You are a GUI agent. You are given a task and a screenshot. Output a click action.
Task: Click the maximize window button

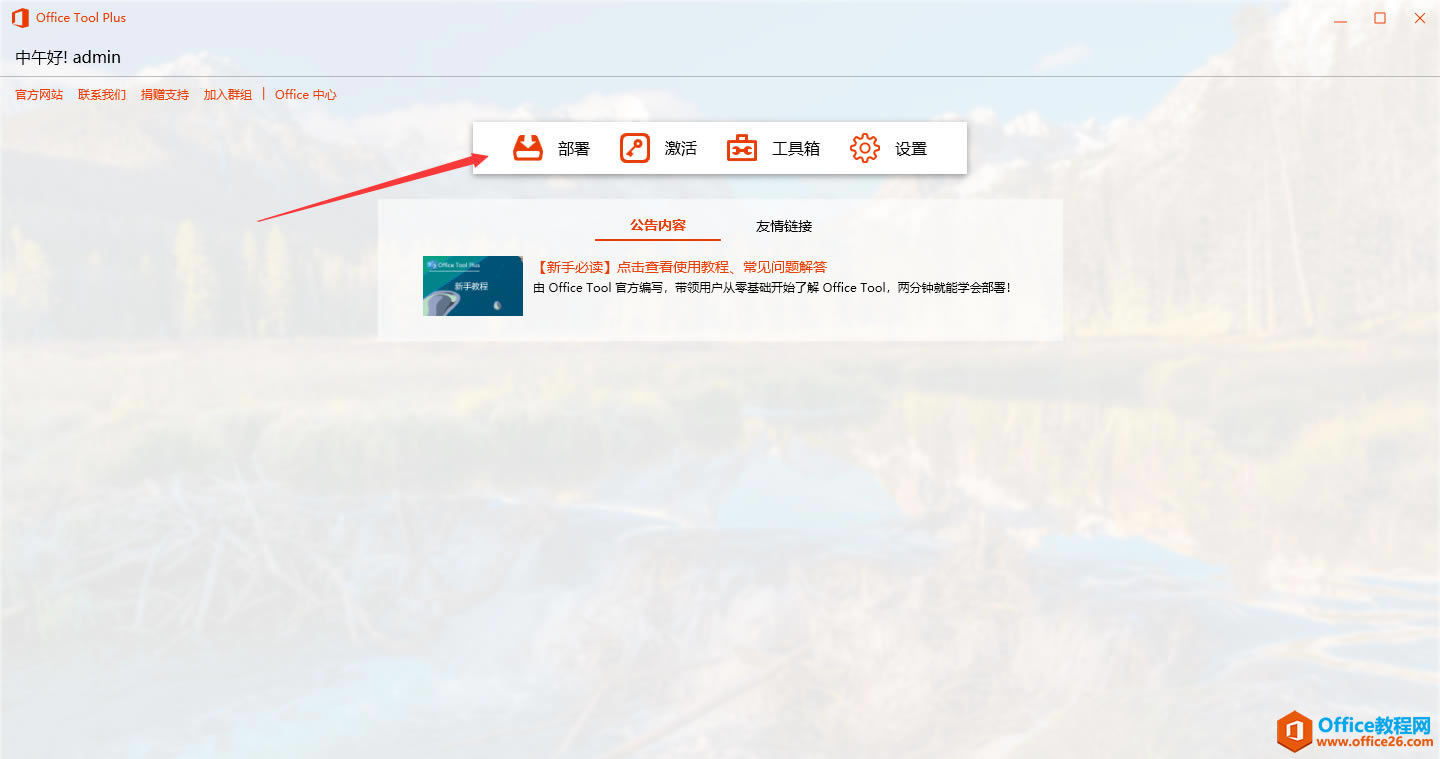pyautogui.click(x=1380, y=17)
